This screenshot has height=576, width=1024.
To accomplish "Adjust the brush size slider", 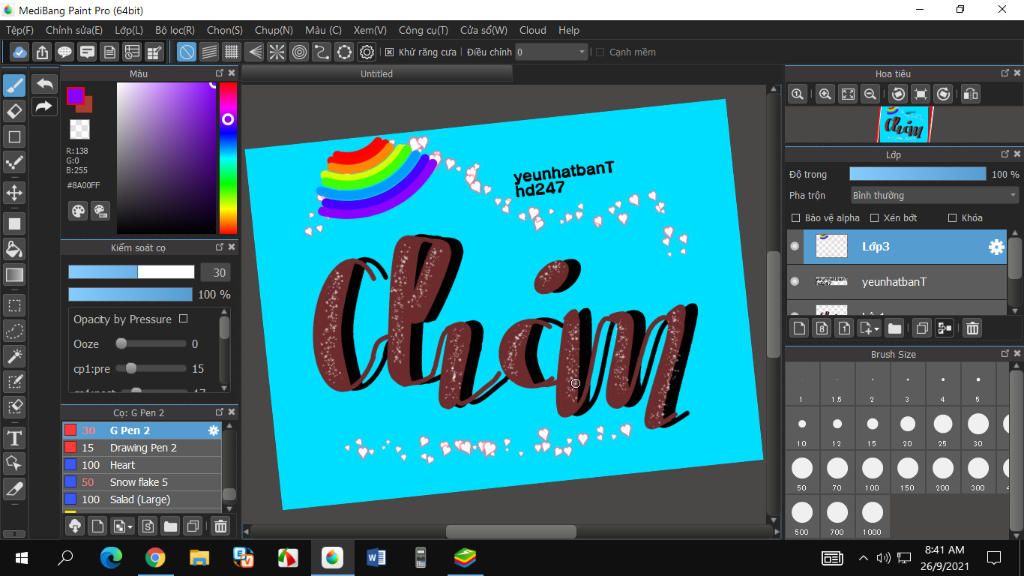I will pyautogui.click(x=131, y=272).
